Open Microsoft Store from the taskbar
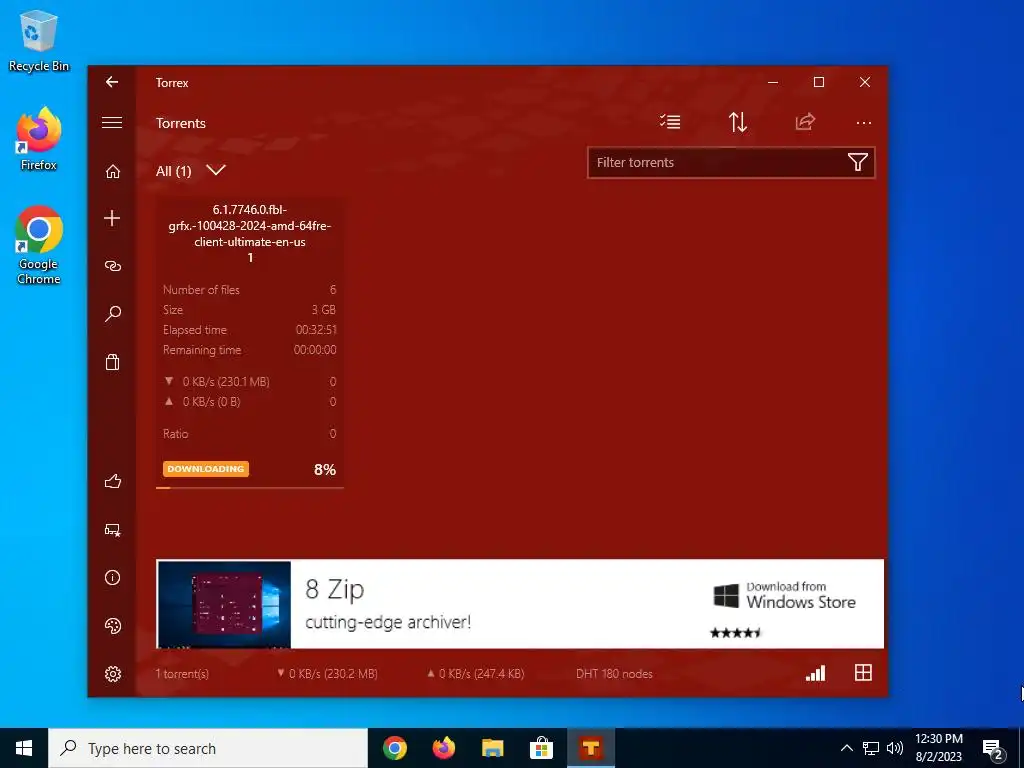The width and height of the screenshot is (1024, 768). [541, 748]
